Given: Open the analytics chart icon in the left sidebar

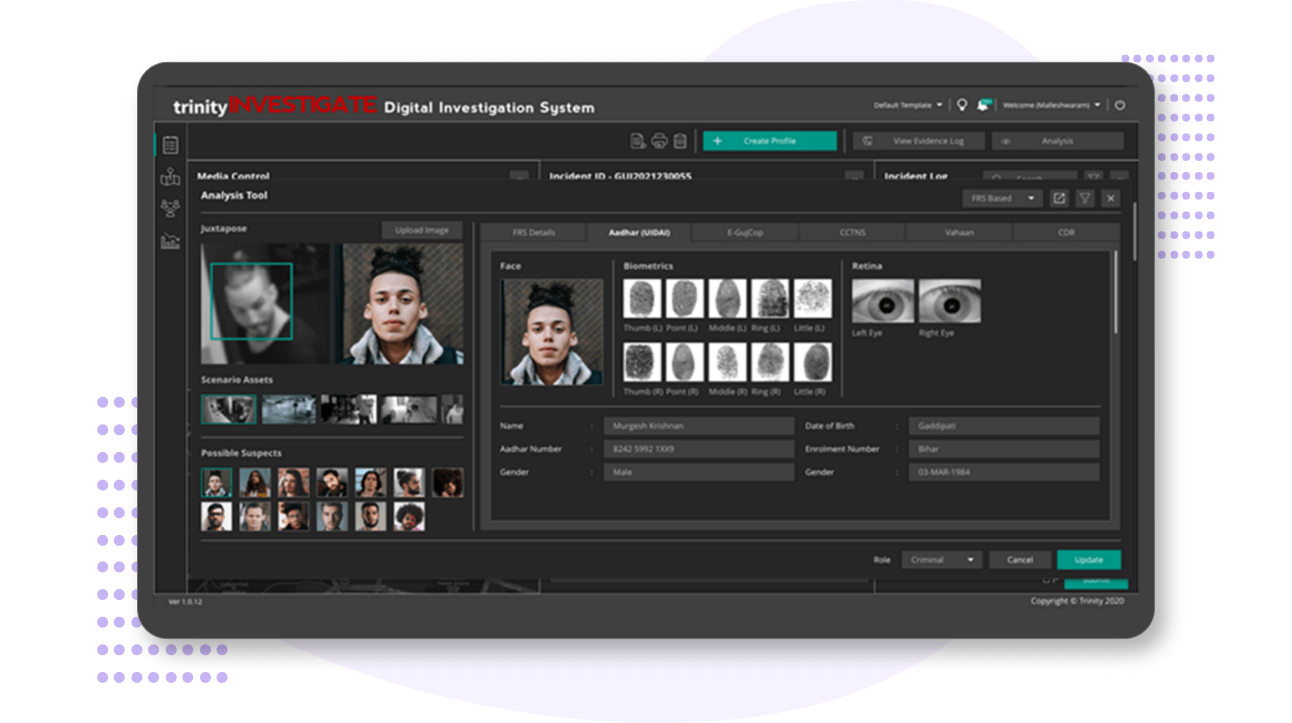Looking at the screenshot, I should (170, 241).
